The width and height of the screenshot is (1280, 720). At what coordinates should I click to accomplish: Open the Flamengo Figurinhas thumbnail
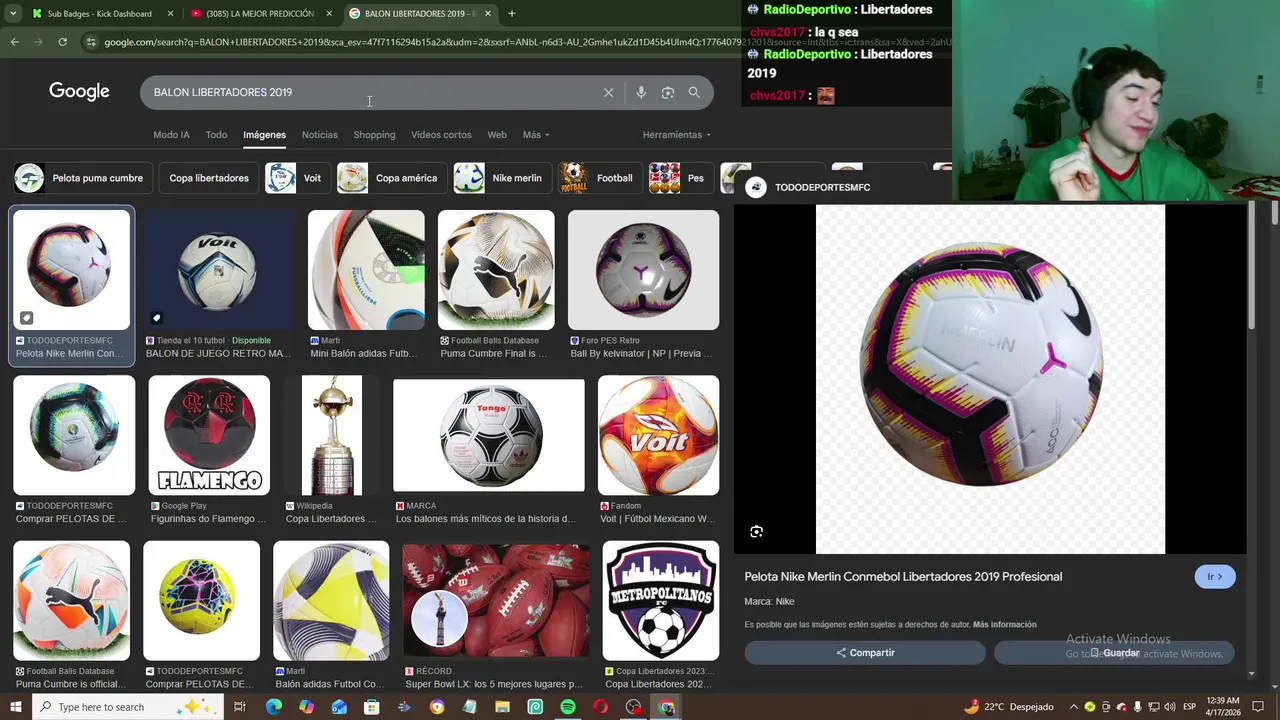209,435
